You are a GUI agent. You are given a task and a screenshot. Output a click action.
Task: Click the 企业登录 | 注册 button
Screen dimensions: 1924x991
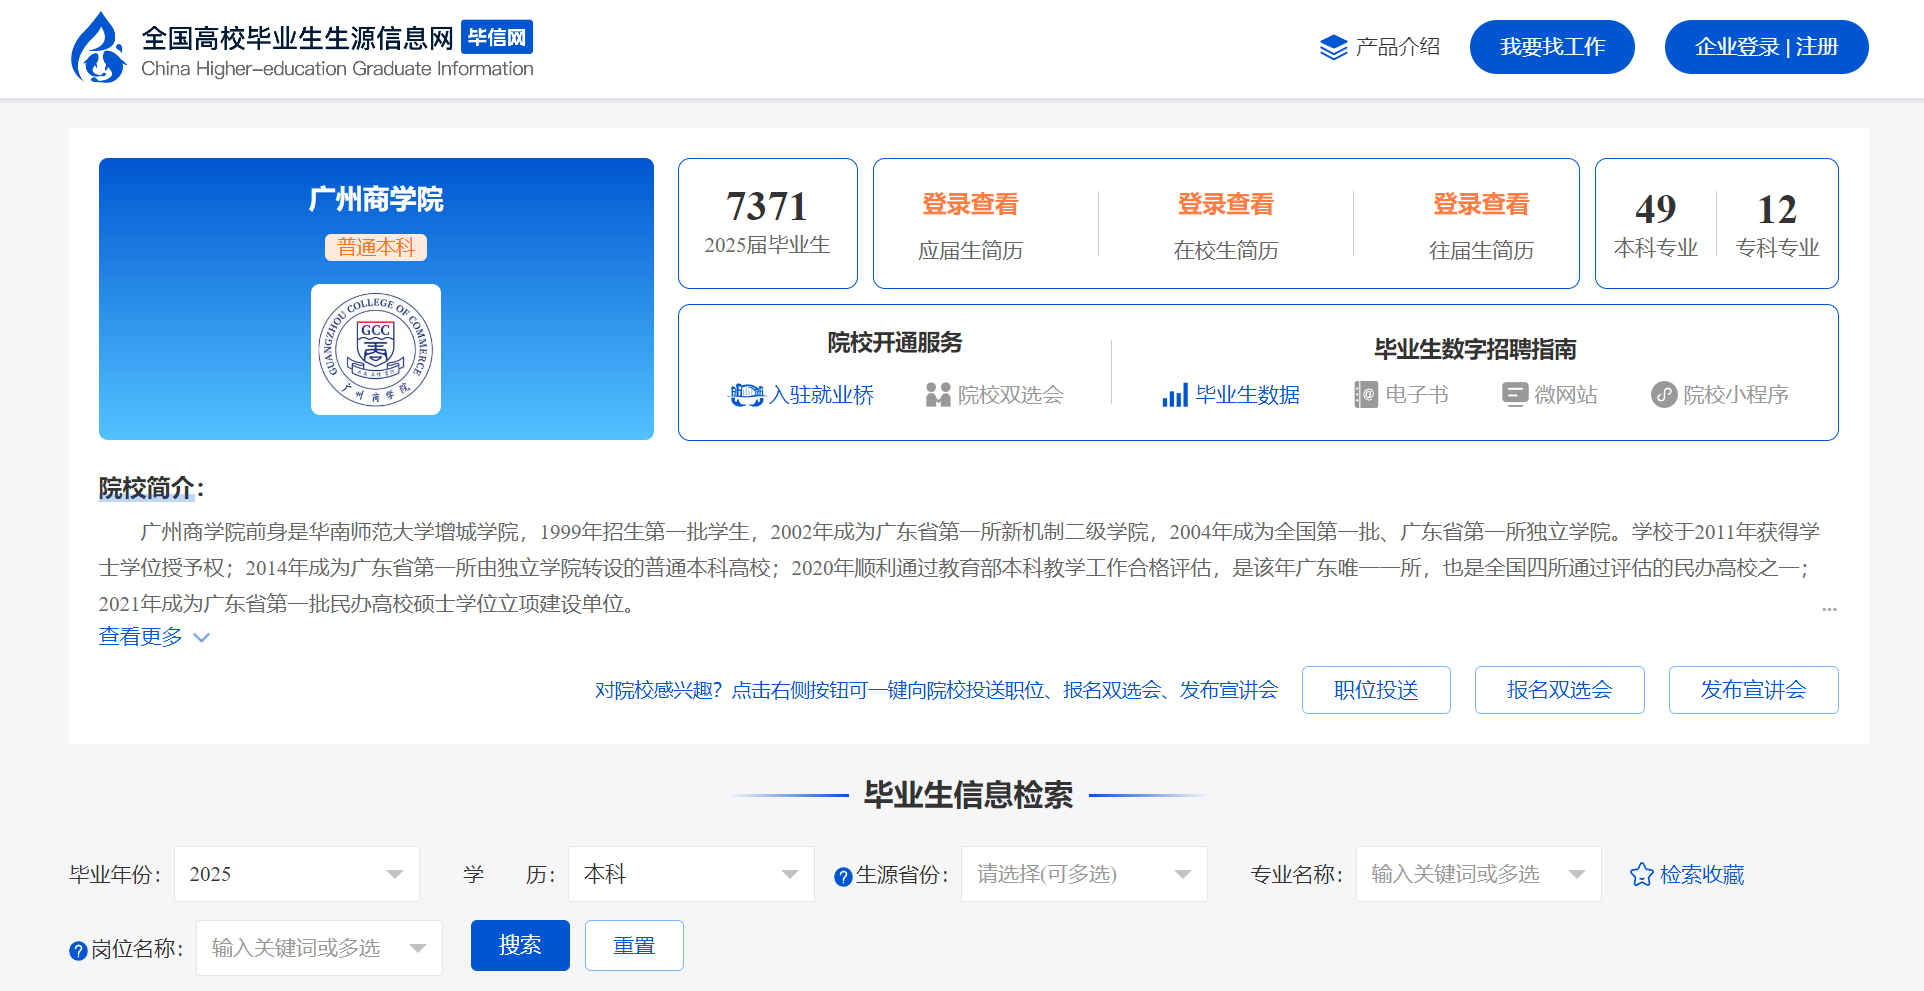(x=1766, y=47)
